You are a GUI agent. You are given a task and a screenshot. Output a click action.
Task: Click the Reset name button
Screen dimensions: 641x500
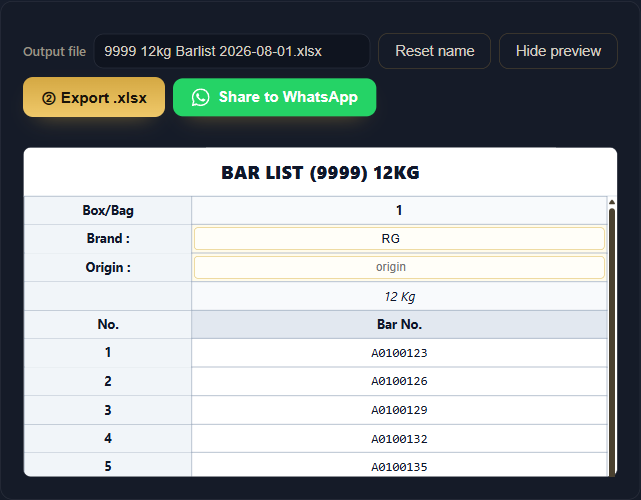(x=434, y=51)
